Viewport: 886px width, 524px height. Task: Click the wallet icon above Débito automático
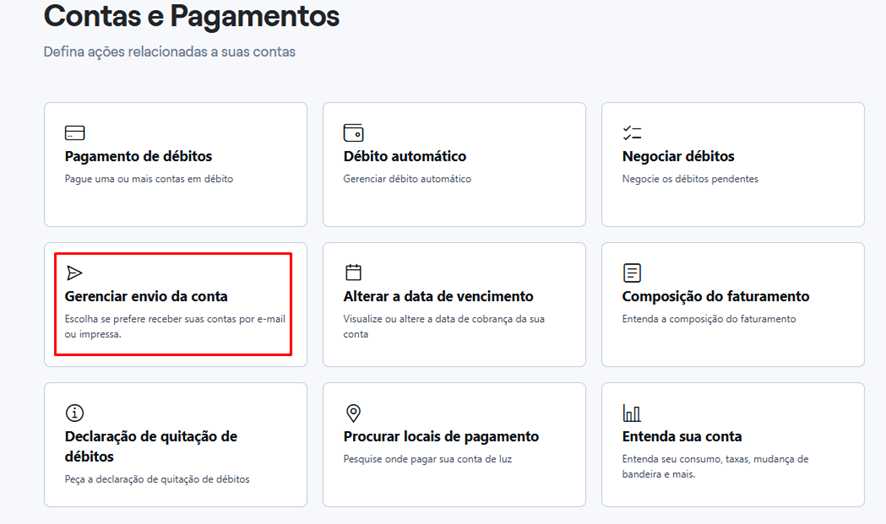click(353, 133)
